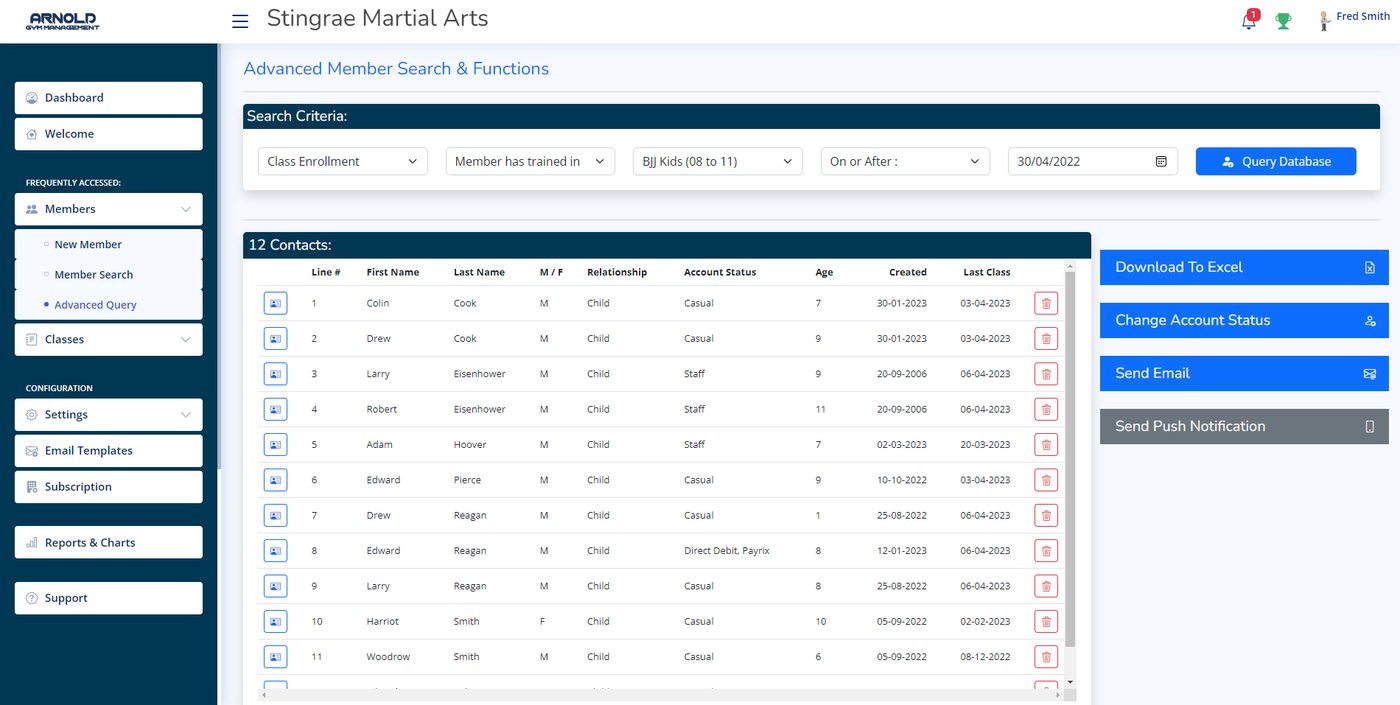
Task: Click the Last Name column header
Action: click(479, 272)
